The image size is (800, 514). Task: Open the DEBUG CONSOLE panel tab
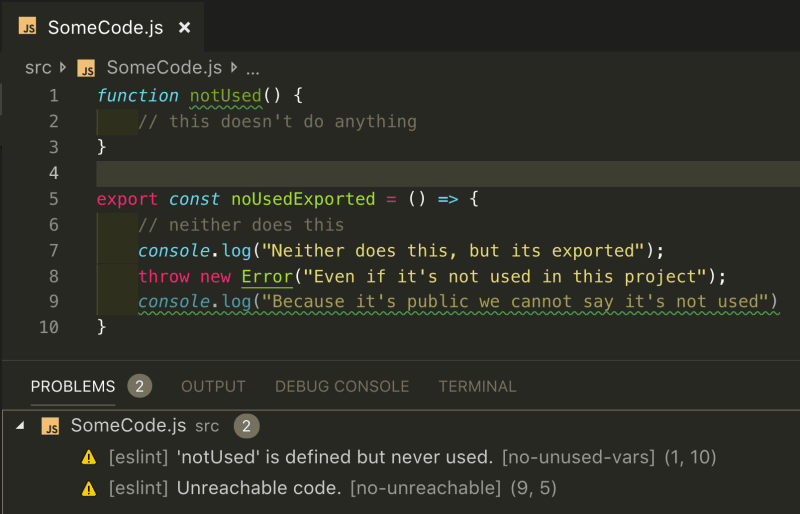tap(342, 386)
